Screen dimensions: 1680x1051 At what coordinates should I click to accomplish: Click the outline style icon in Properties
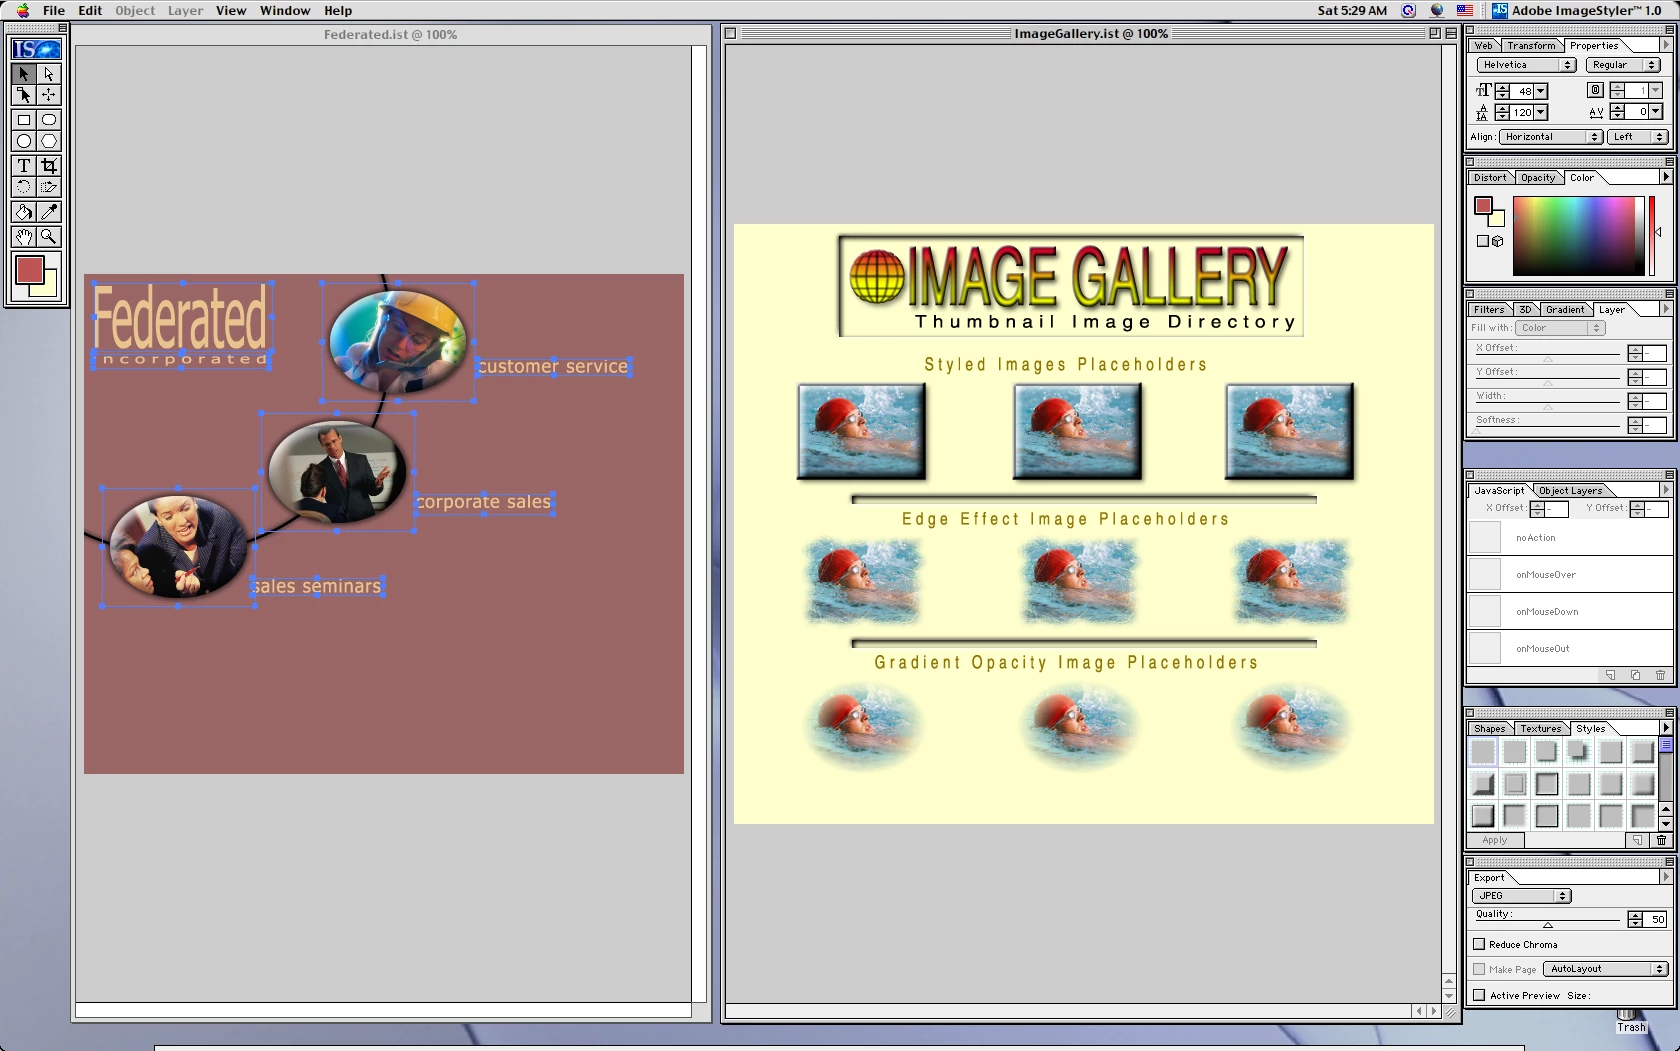pyautogui.click(x=1596, y=90)
